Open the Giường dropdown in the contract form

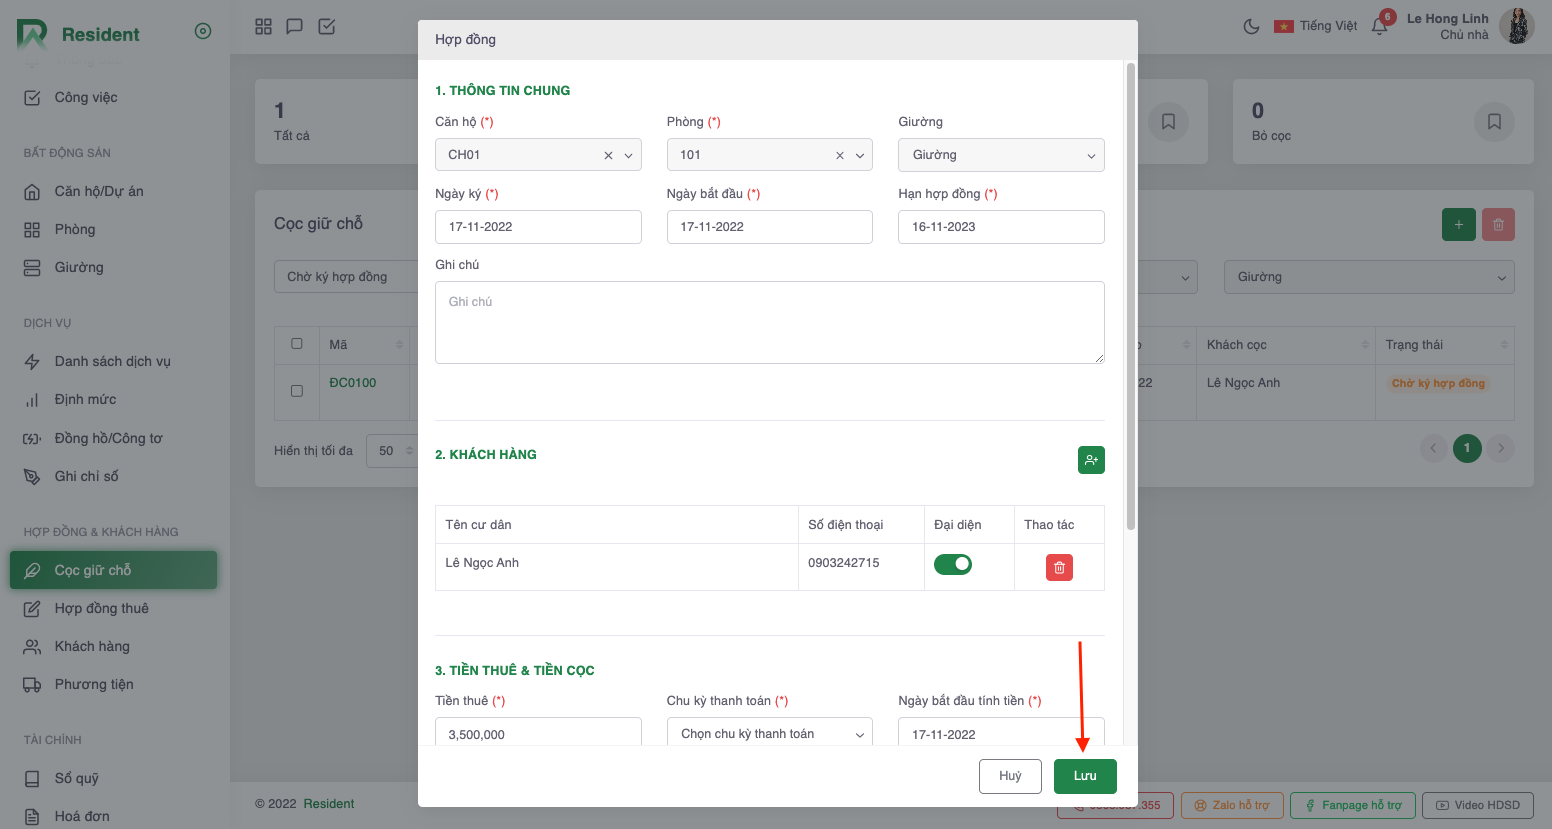coord(1001,155)
